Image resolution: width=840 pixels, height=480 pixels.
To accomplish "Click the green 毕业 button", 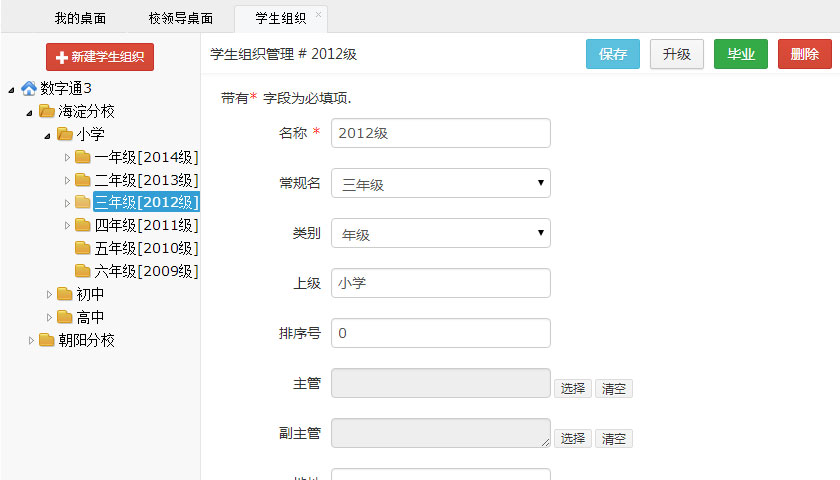I will 740,54.
